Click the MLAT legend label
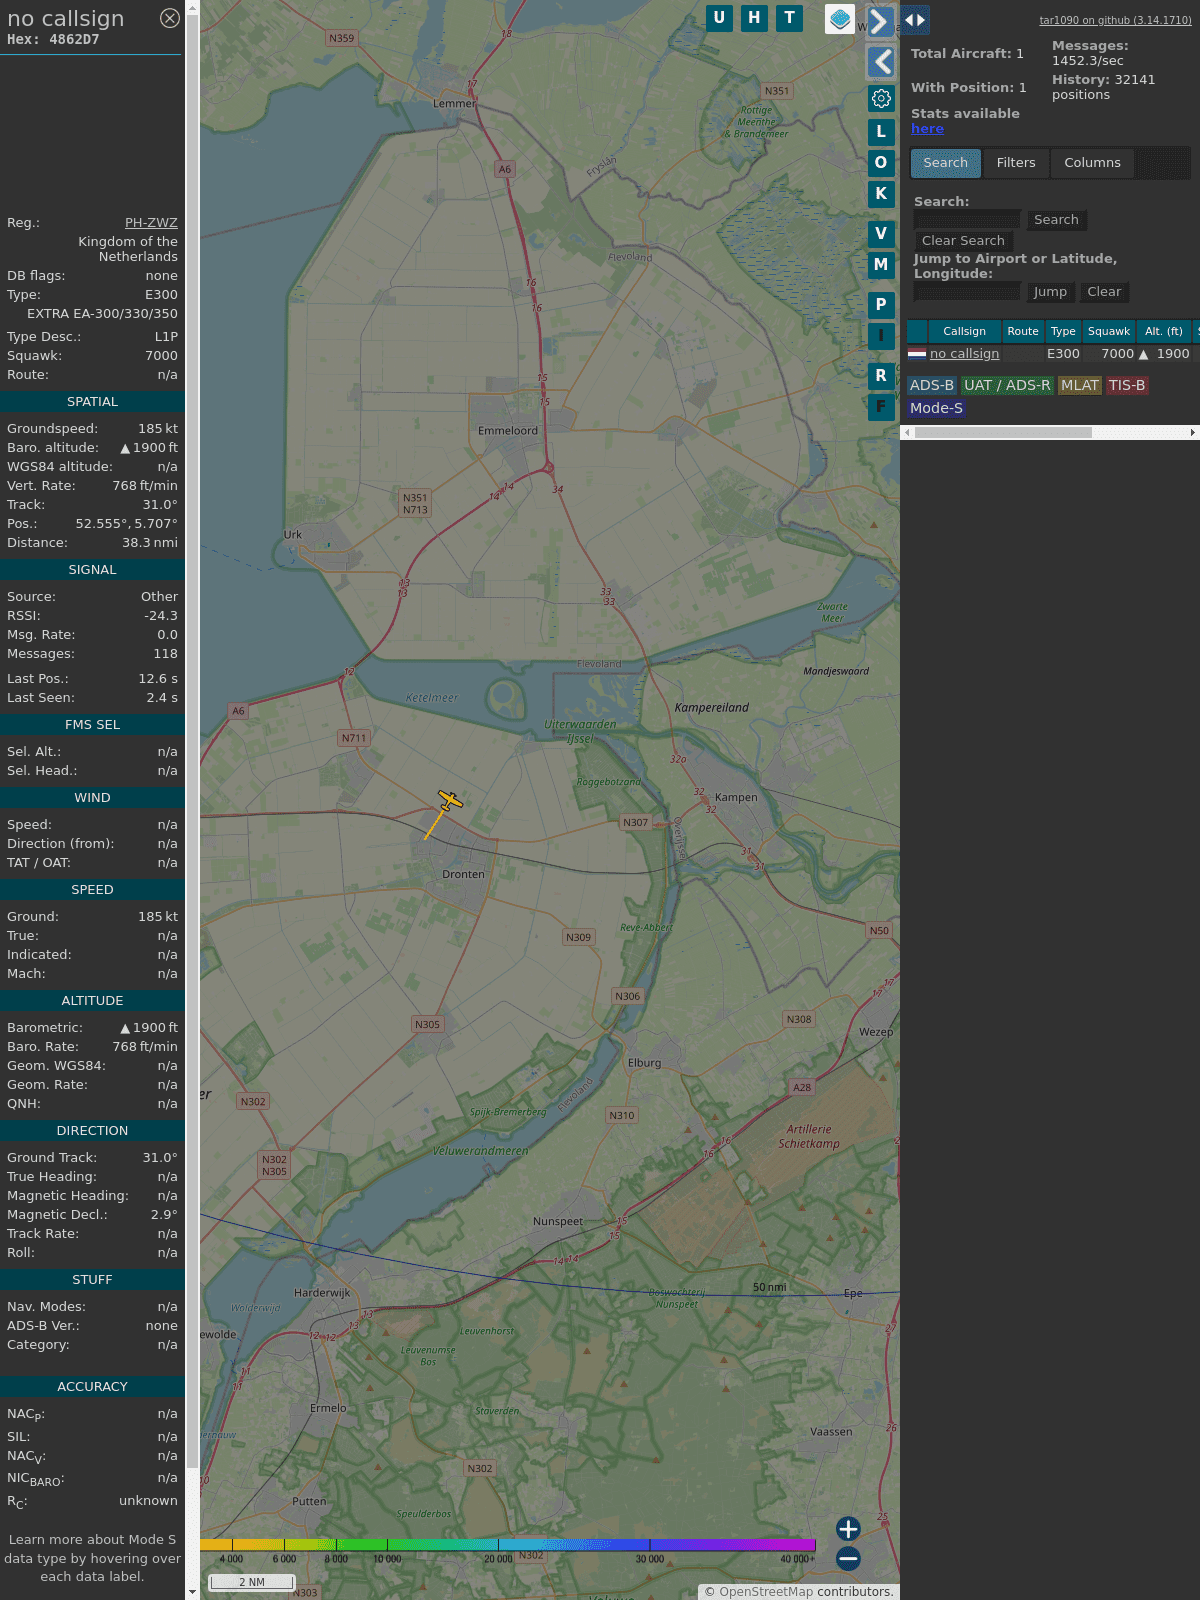 1080,386
